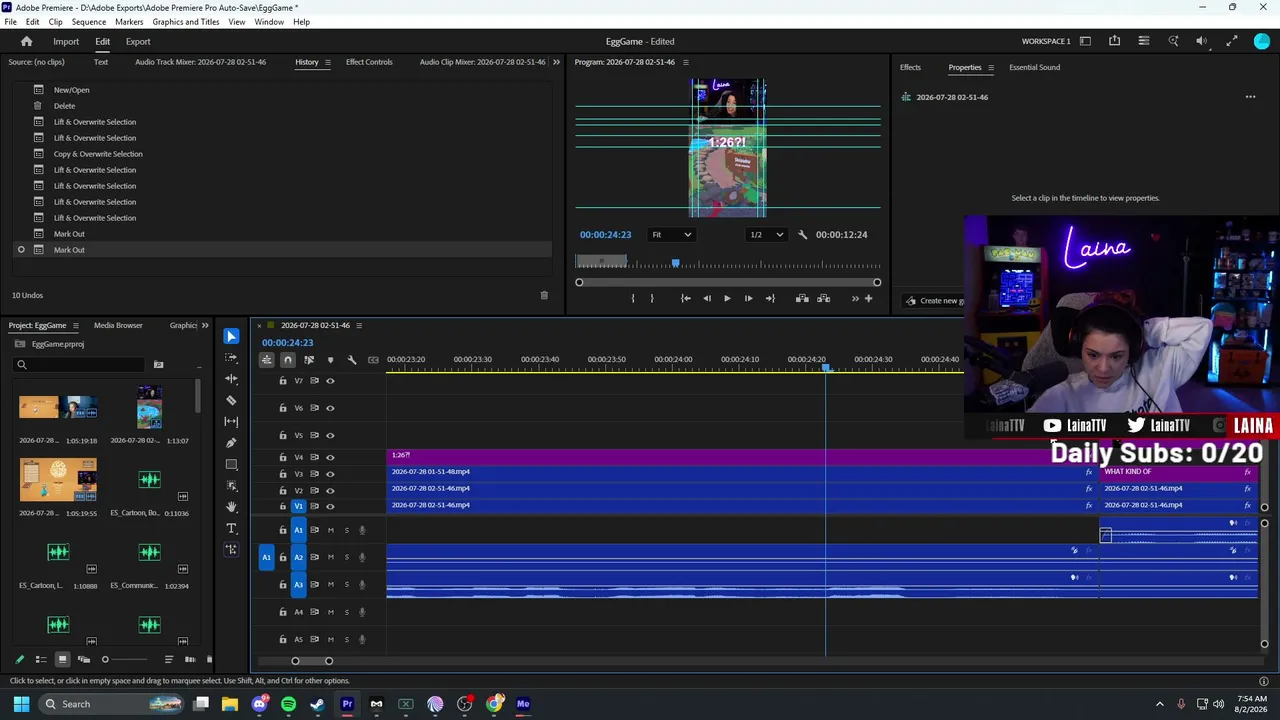Screen dimensions: 1280x720
Task: Toggle linked selection in the timeline
Action: point(309,360)
